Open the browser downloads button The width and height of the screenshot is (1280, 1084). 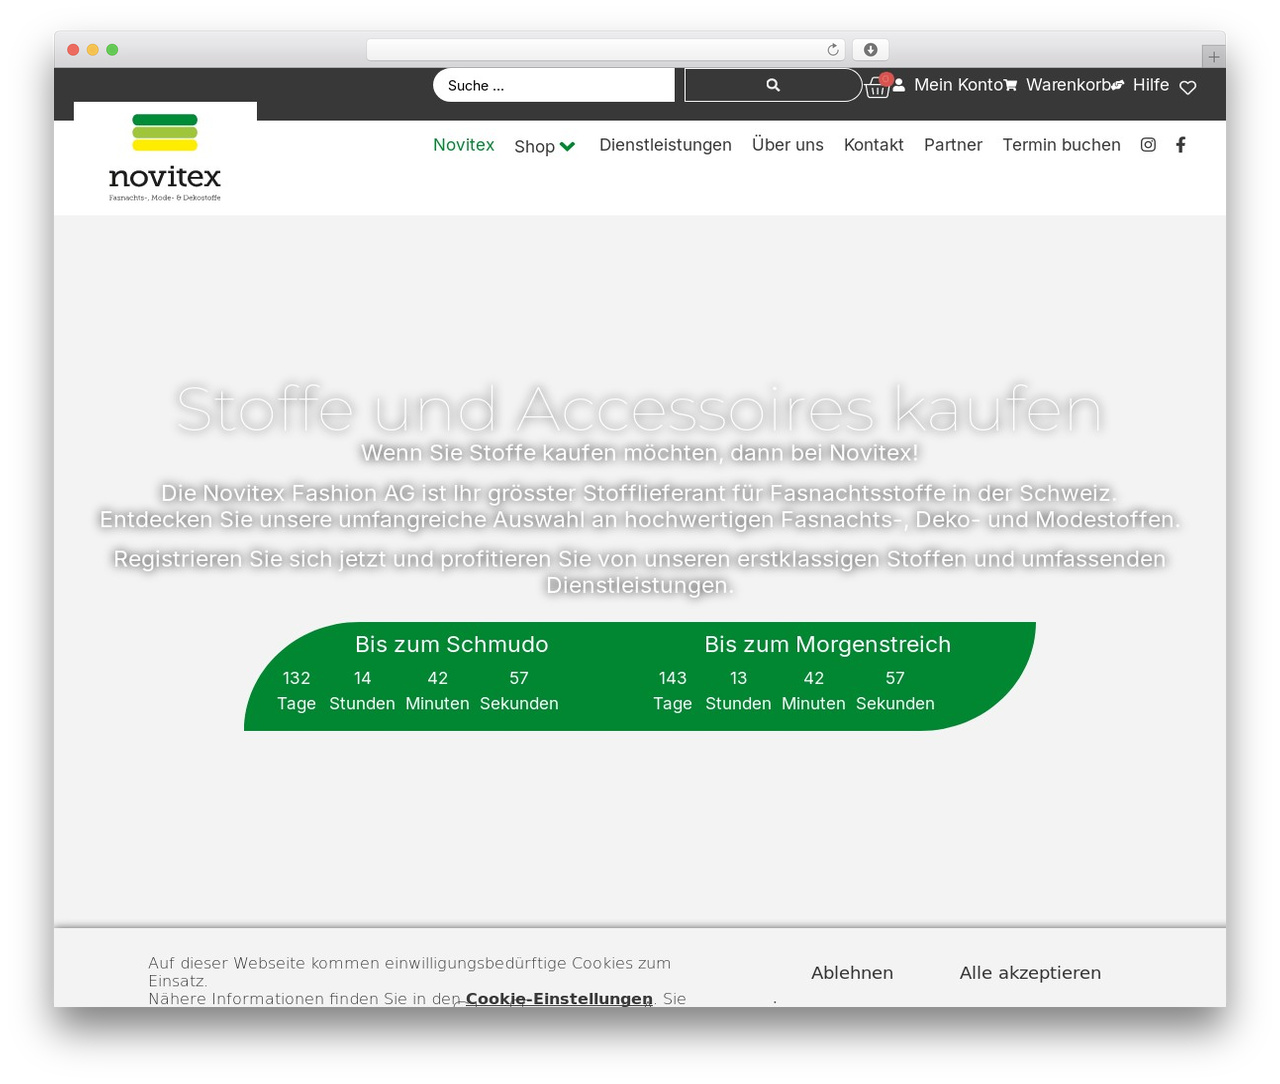[871, 50]
